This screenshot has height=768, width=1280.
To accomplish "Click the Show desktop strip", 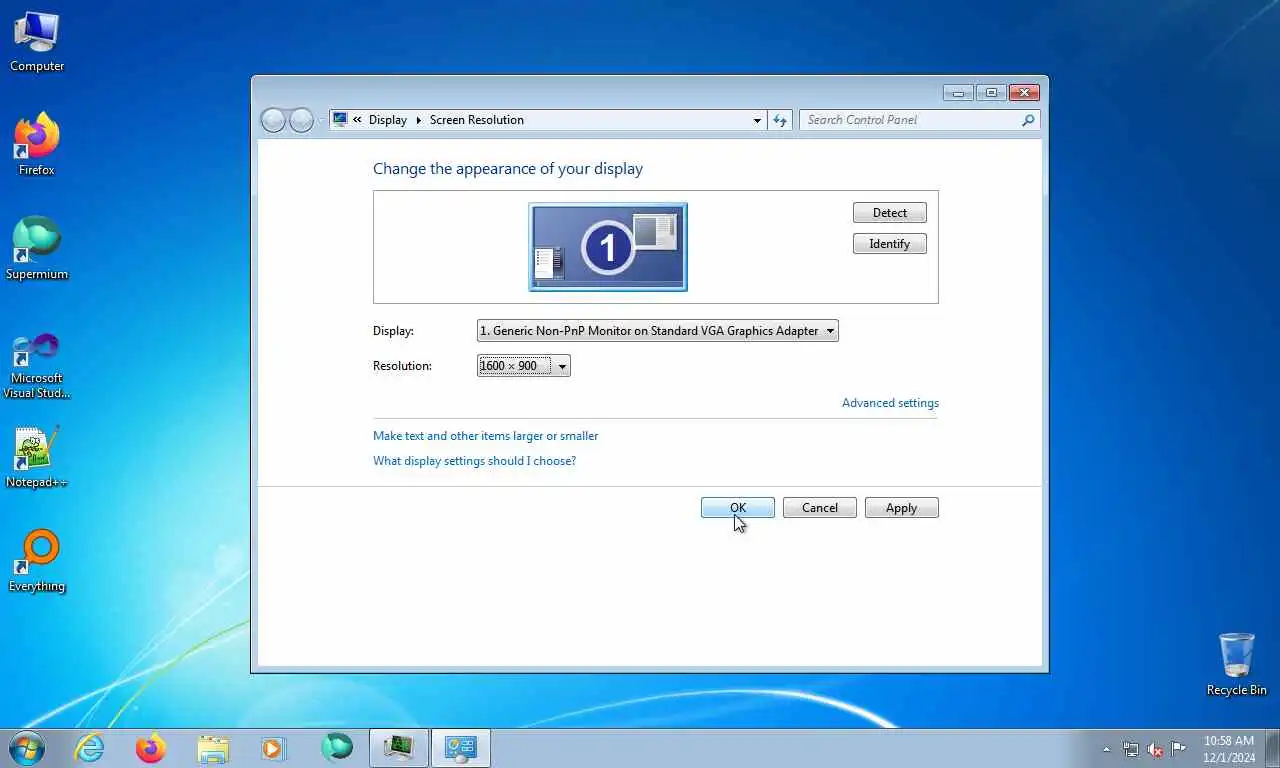I will [x=1273, y=749].
